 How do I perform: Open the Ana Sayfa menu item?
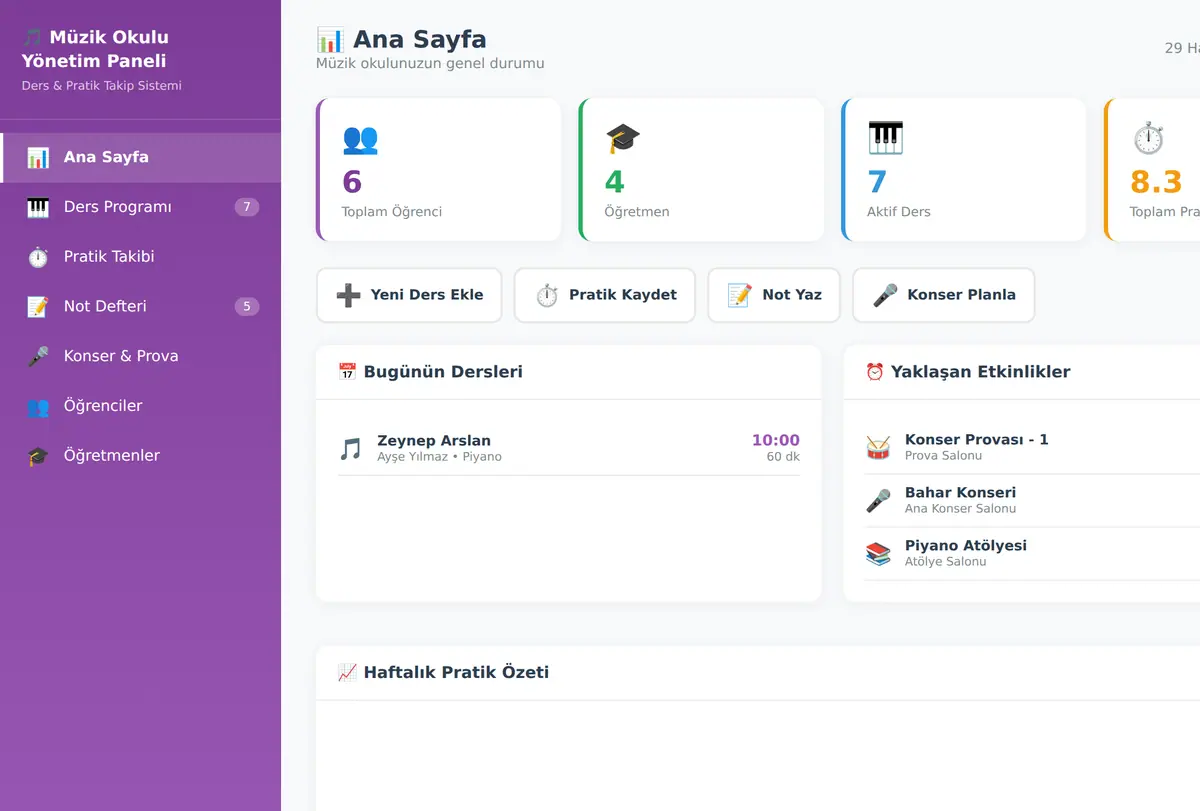point(141,157)
